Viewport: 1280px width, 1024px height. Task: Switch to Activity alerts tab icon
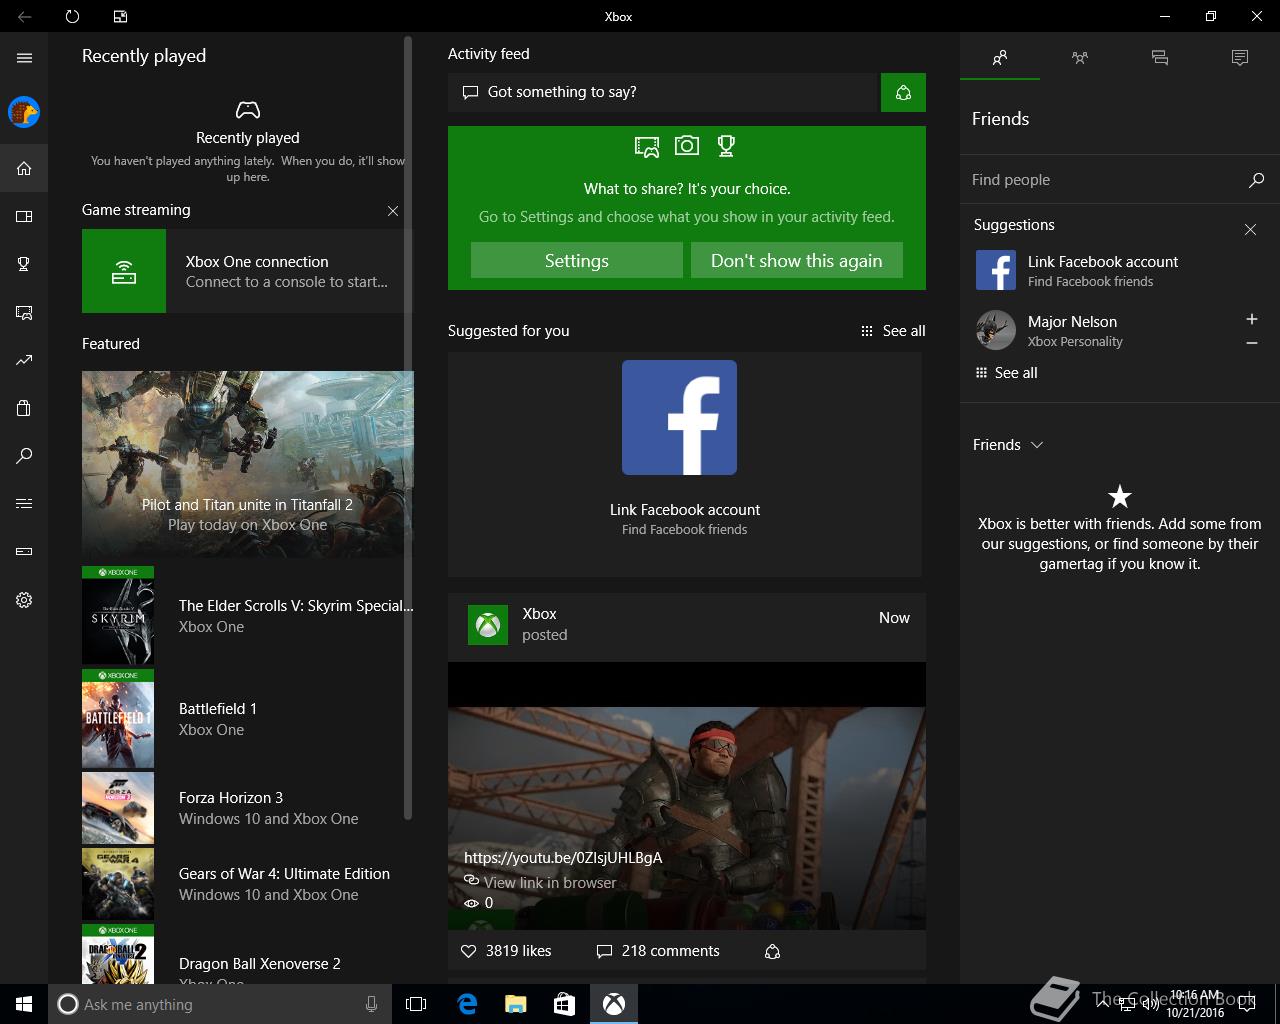tap(1240, 58)
